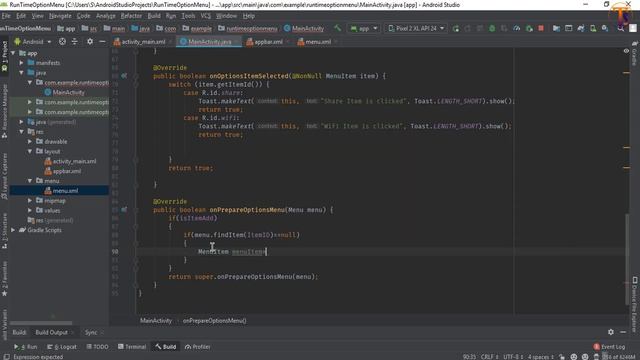Image resolution: width=640 pixels, height=360 pixels.
Task: Open the Refactor menu
Action: tap(131, 16)
